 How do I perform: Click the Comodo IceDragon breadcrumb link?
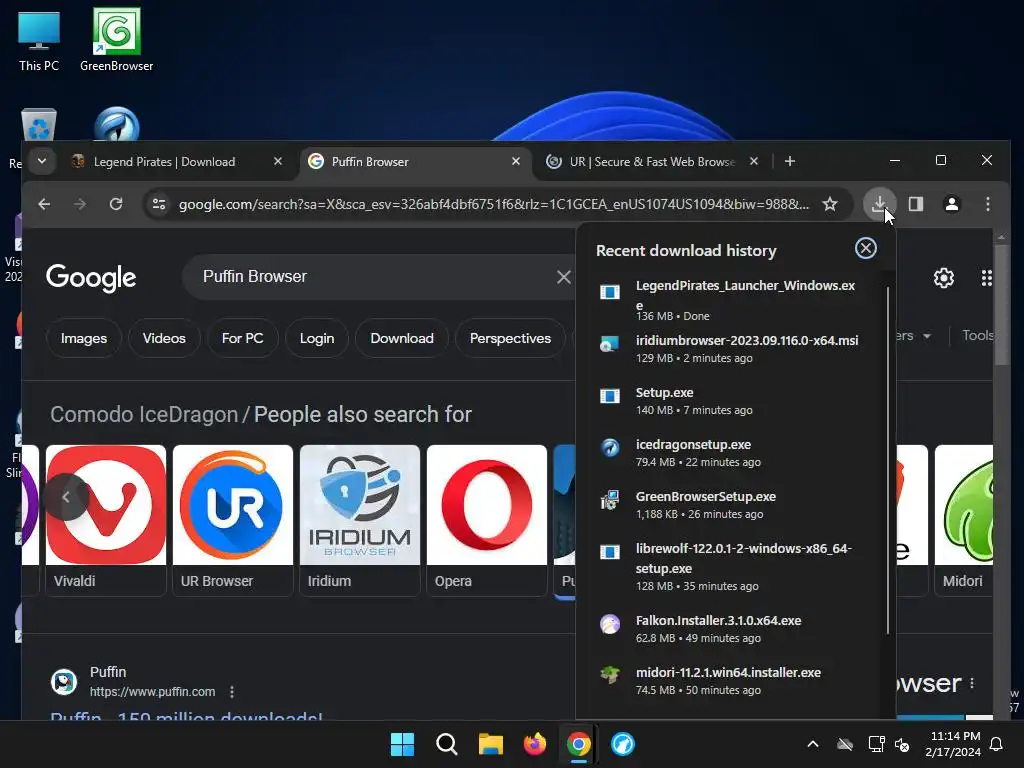[x=144, y=415]
